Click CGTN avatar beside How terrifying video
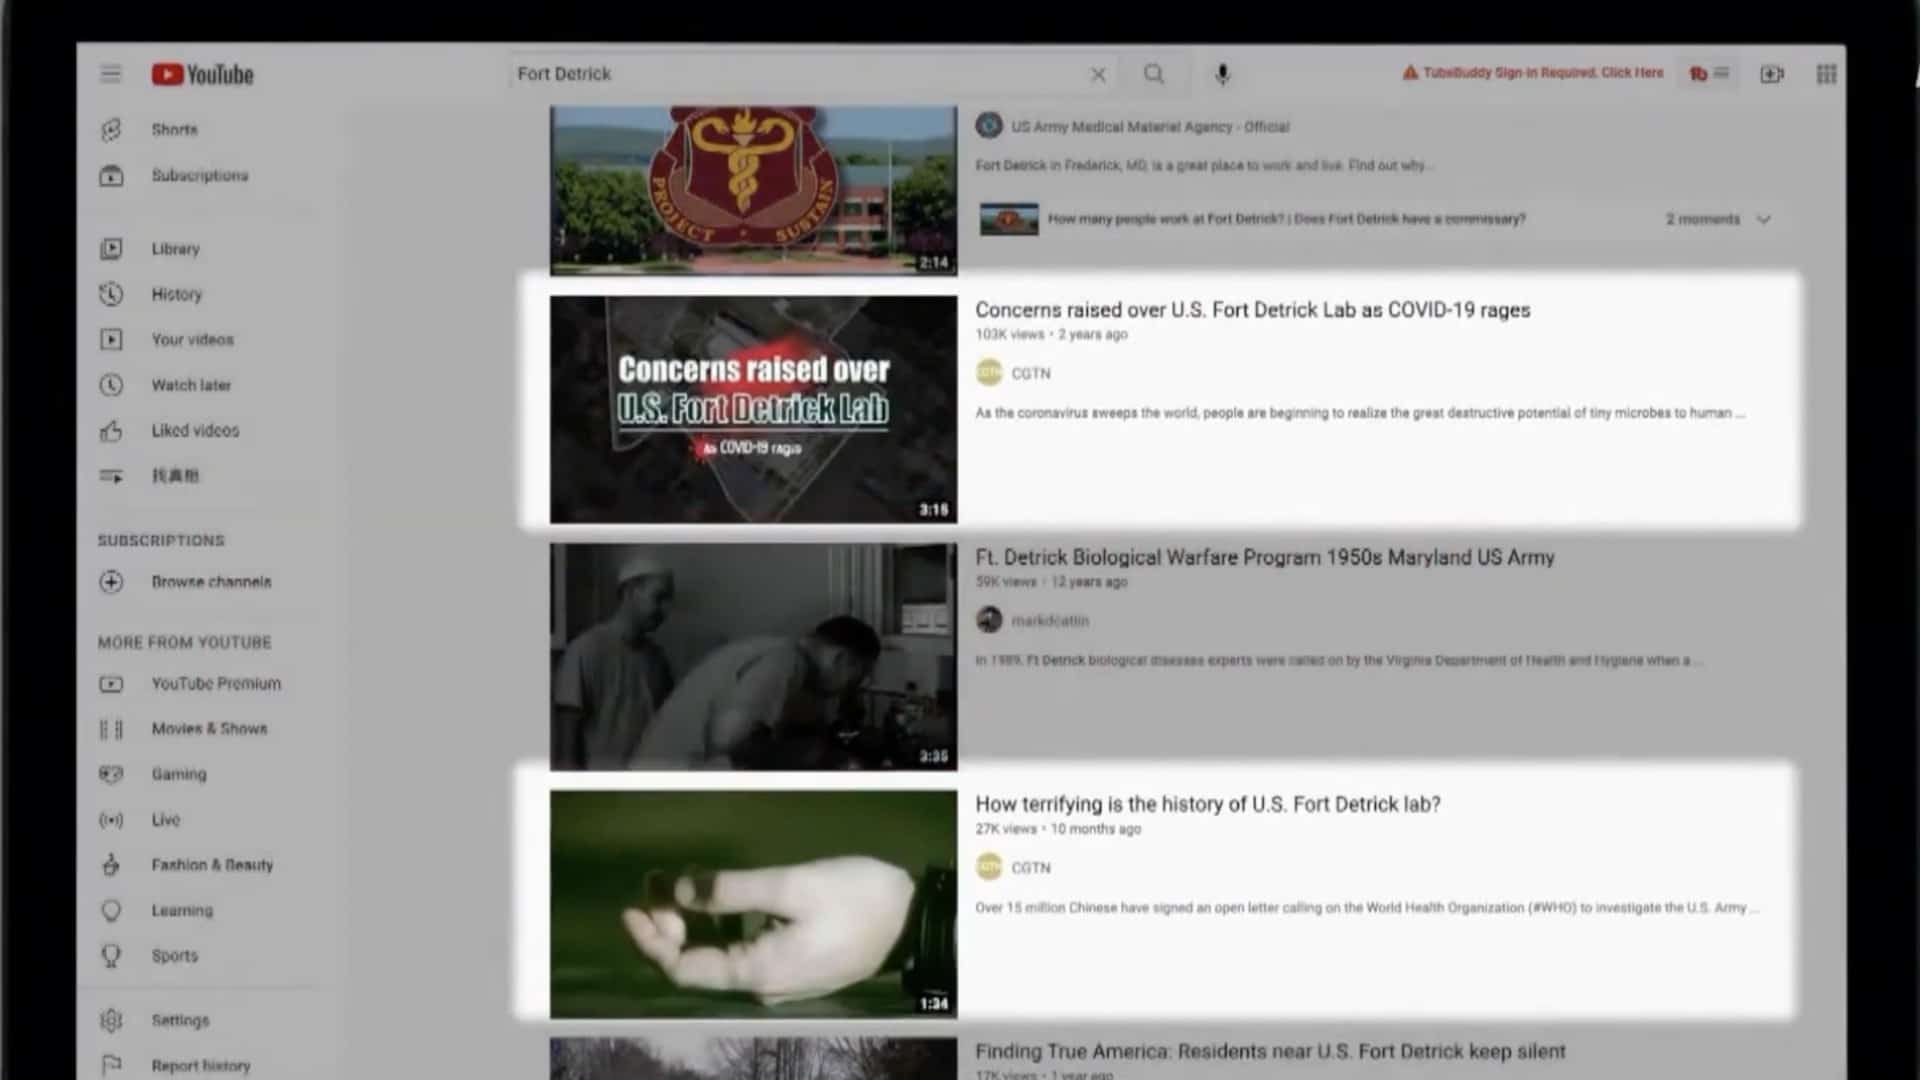Image resolution: width=1920 pixels, height=1080 pixels. click(989, 867)
